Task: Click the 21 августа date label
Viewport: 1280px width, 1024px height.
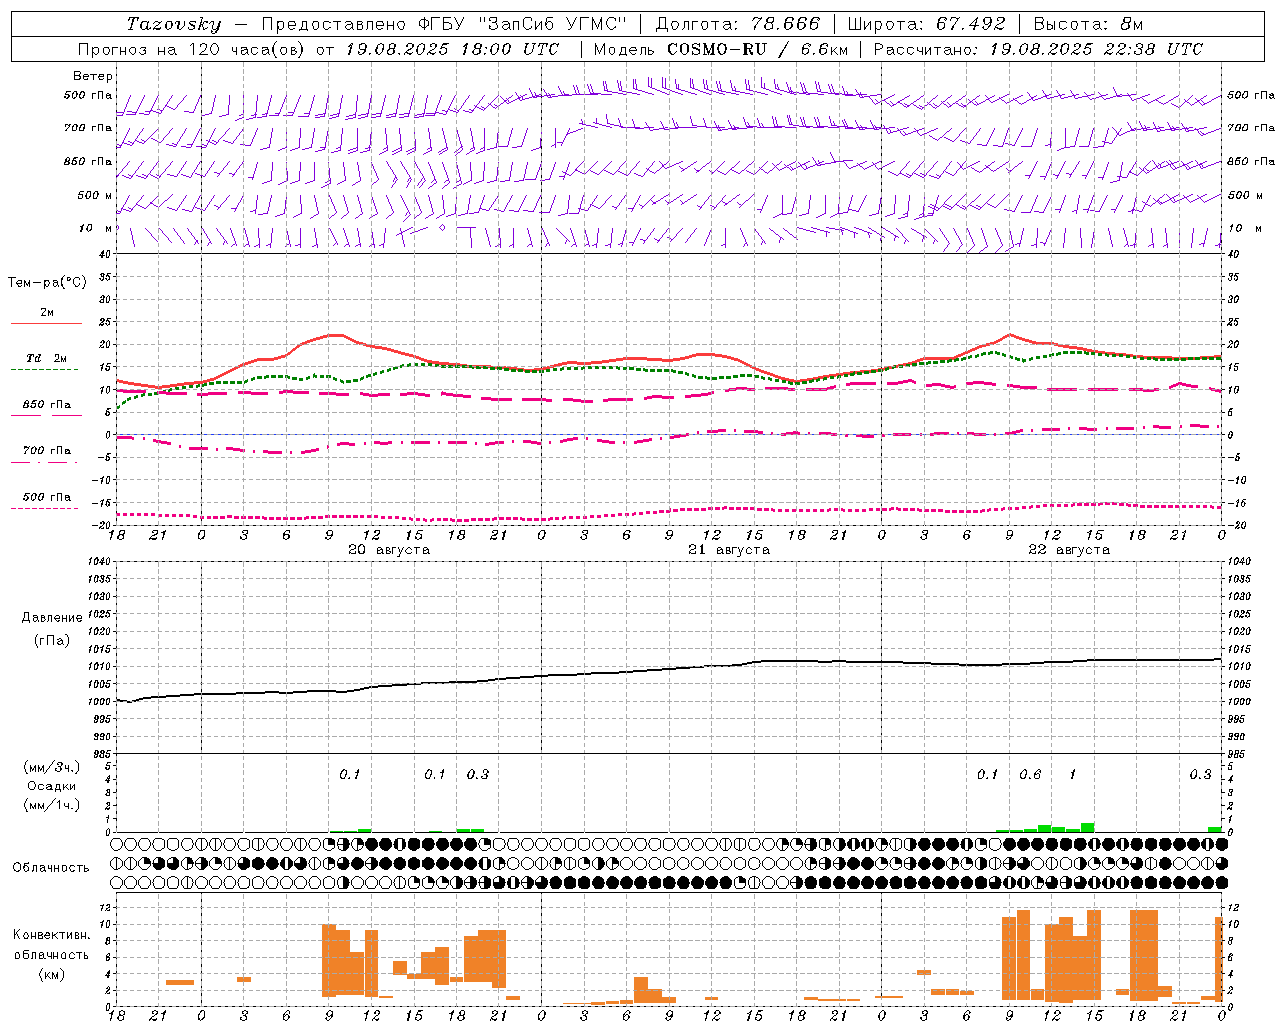Action: point(729,550)
